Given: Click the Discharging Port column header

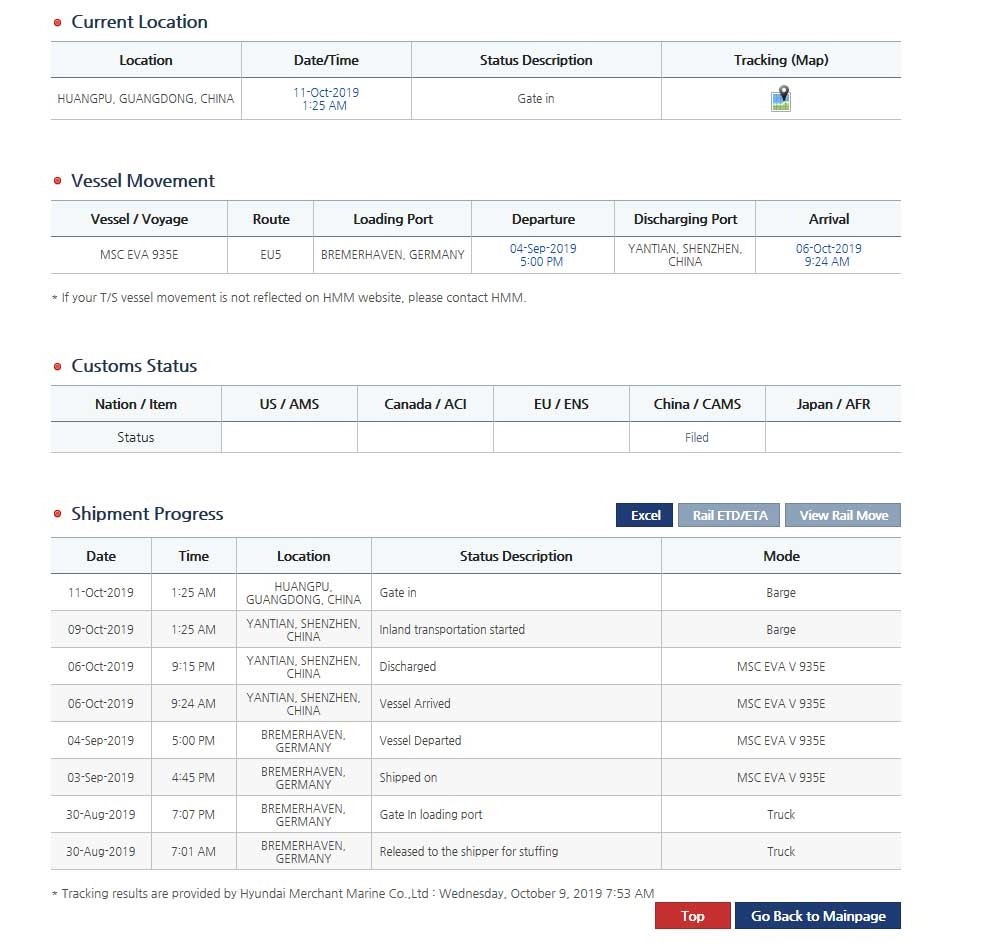Looking at the screenshot, I should click(x=685, y=219).
